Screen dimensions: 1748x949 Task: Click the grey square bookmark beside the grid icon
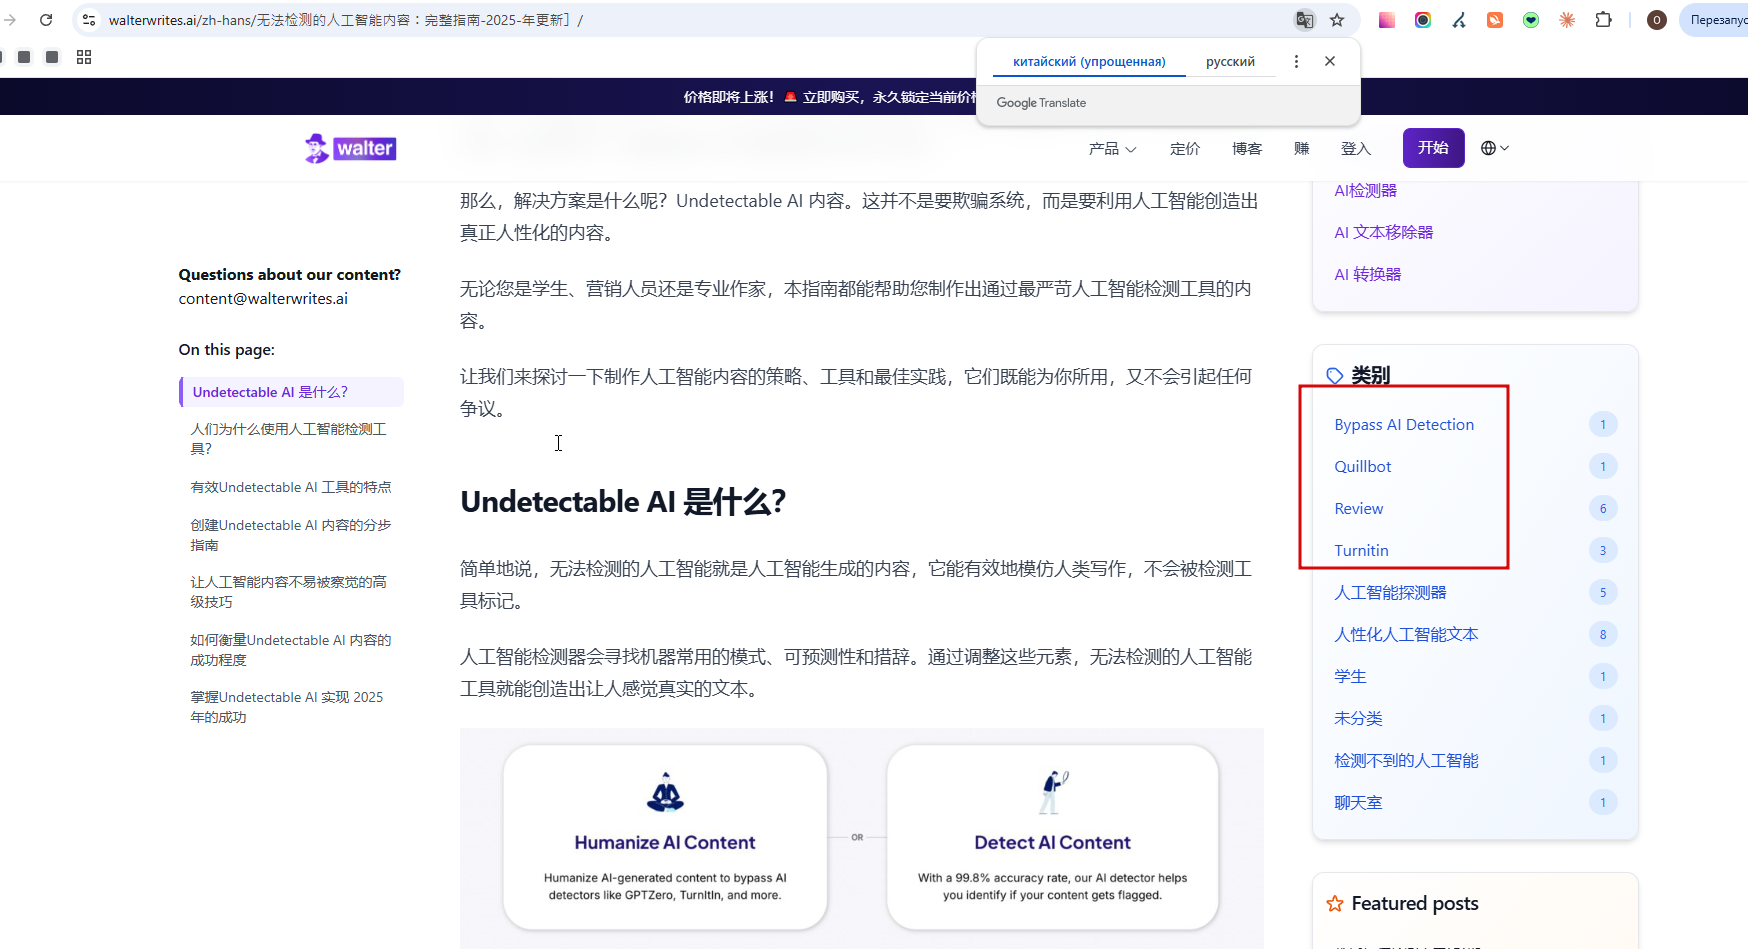coord(52,57)
